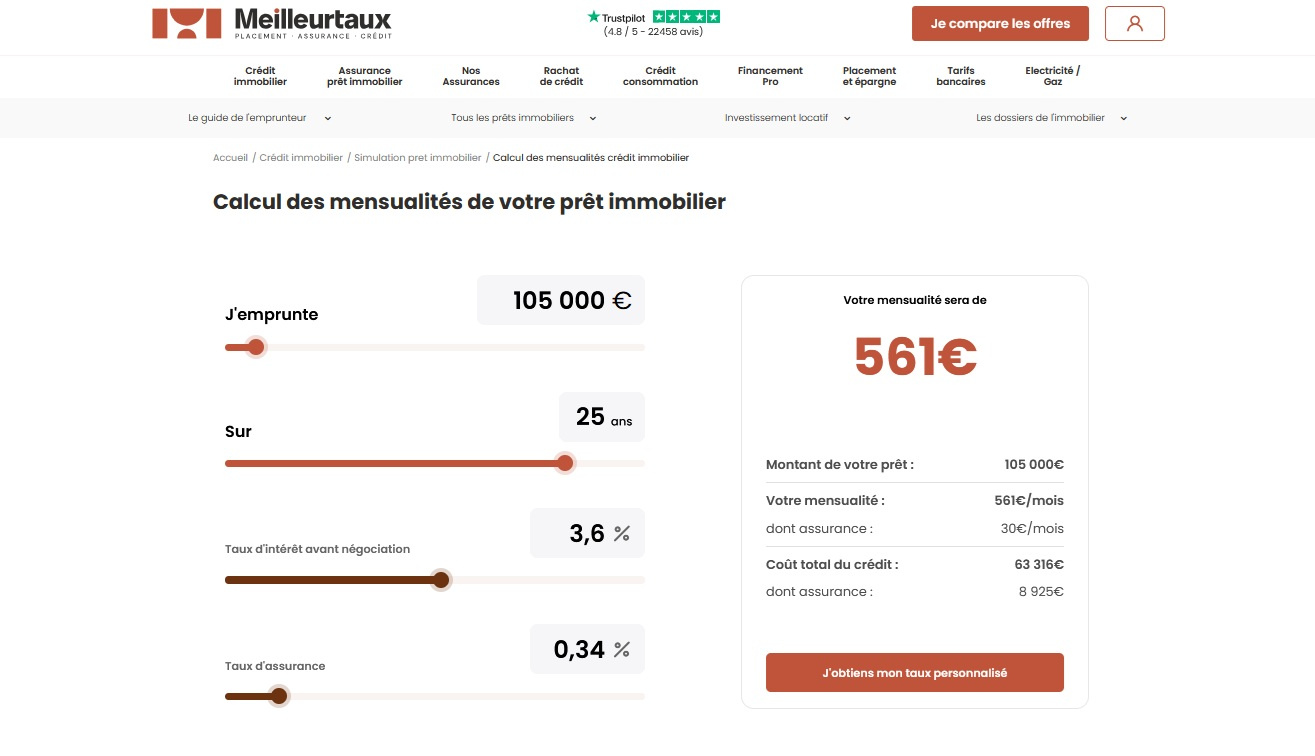Open Assurance prêt immobilier menu
The image size is (1315, 756).
pyautogui.click(x=364, y=76)
